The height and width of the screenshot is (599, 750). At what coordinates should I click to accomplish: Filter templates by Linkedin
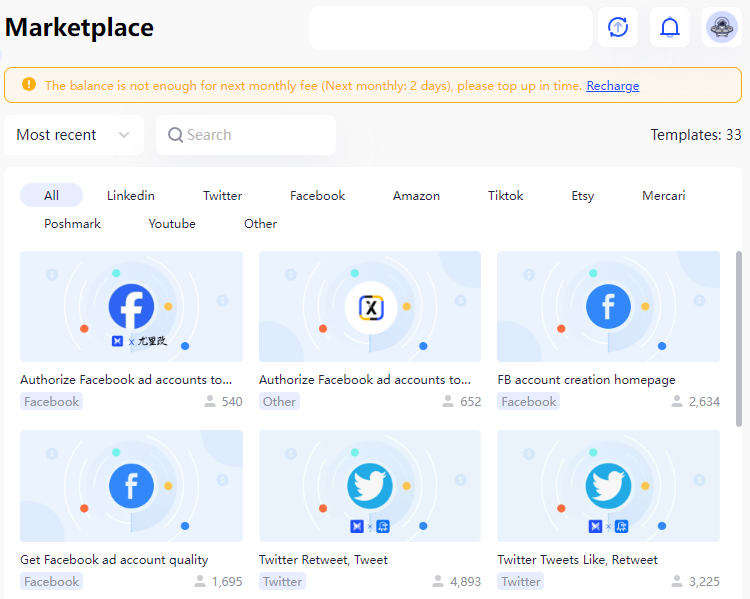point(131,195)
